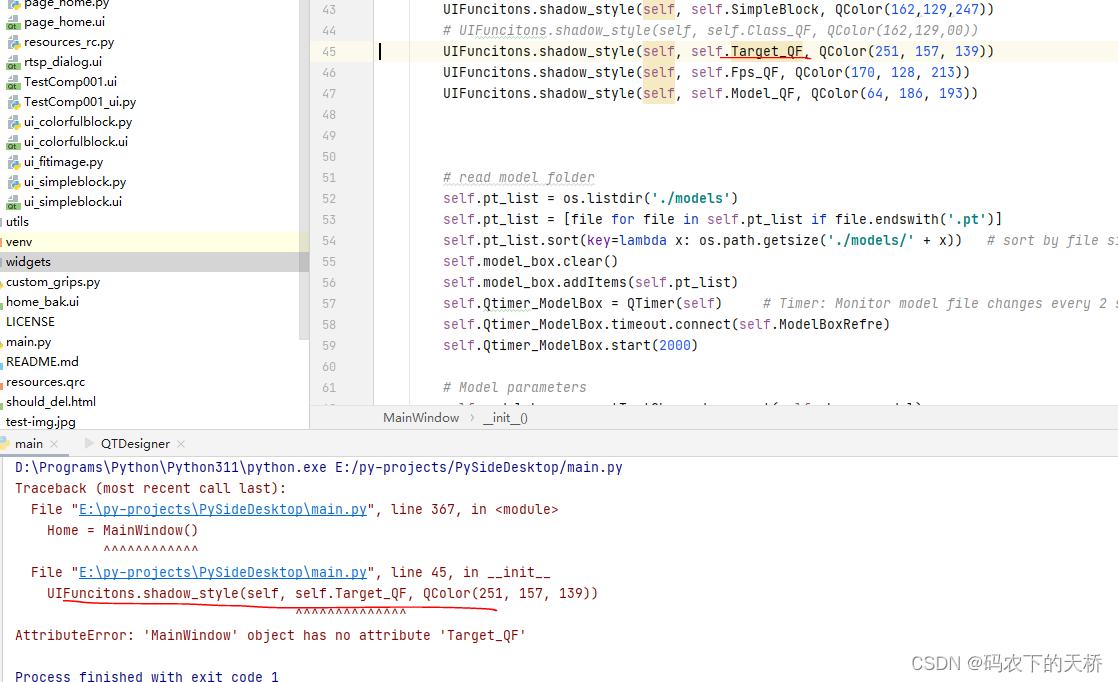Click self.model_box.addItems line
This screenshot has width=1118, height=682.
click(590, 282)
